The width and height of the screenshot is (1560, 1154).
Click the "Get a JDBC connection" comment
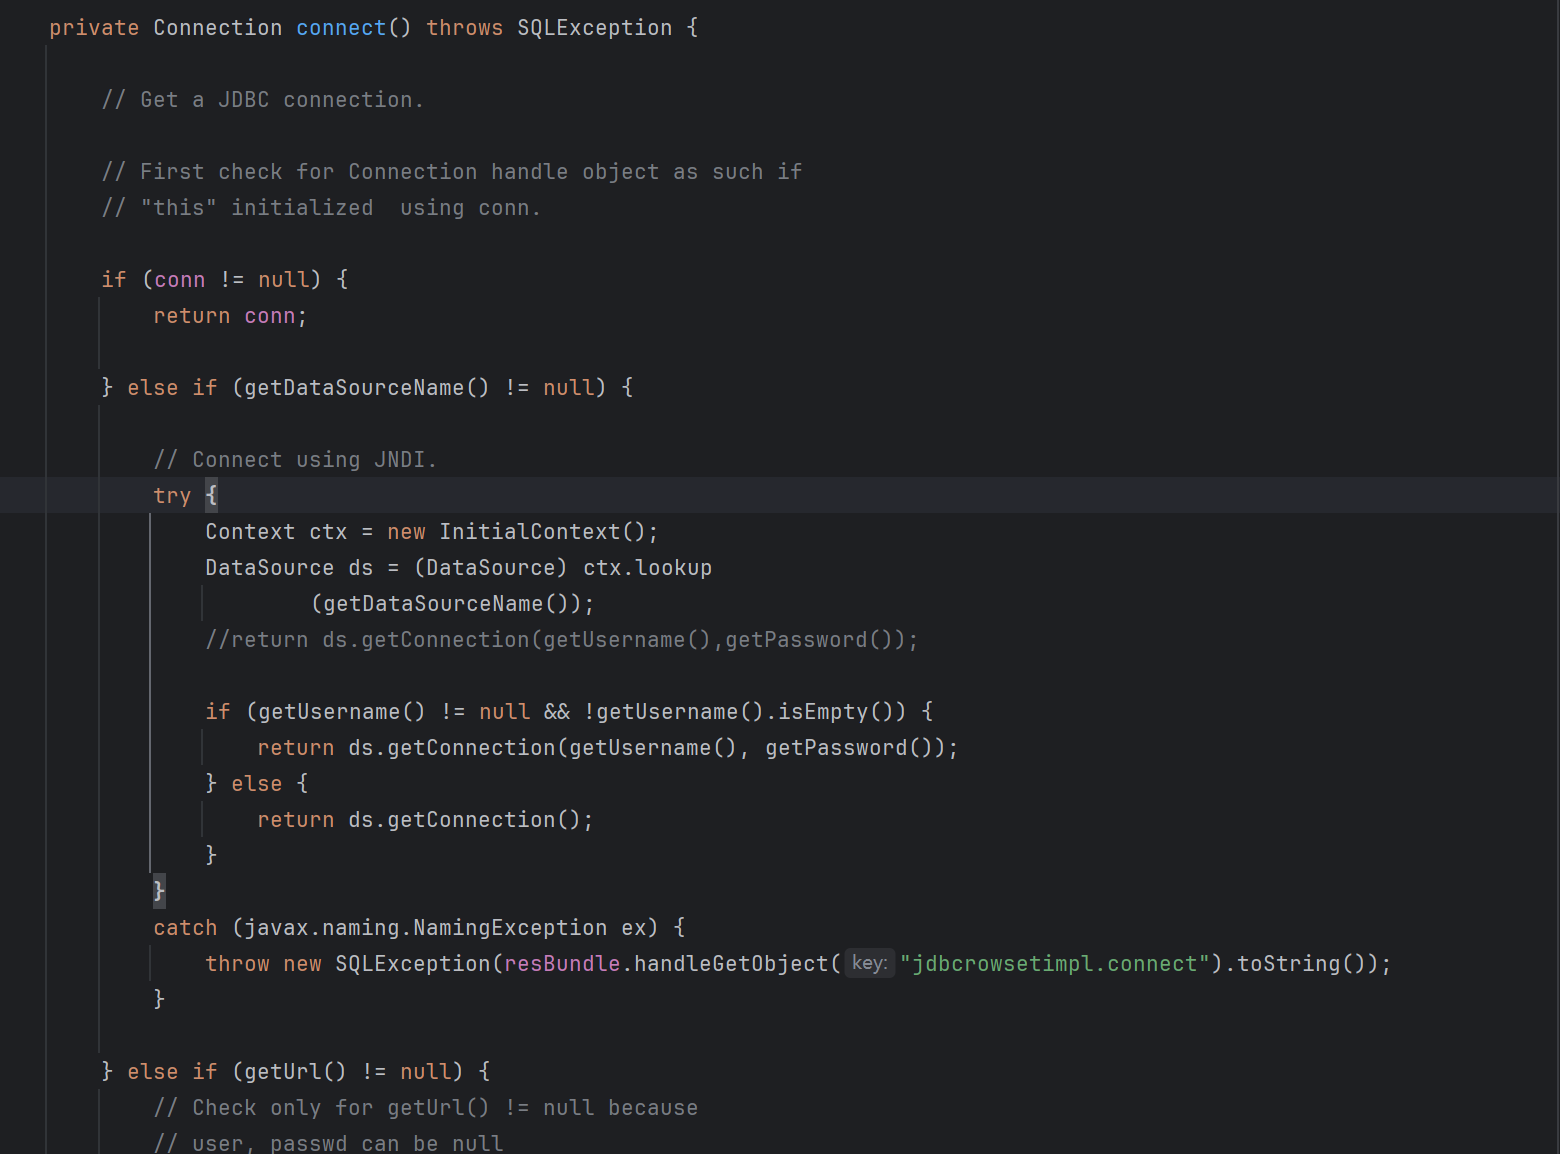[x=262, y=100]
